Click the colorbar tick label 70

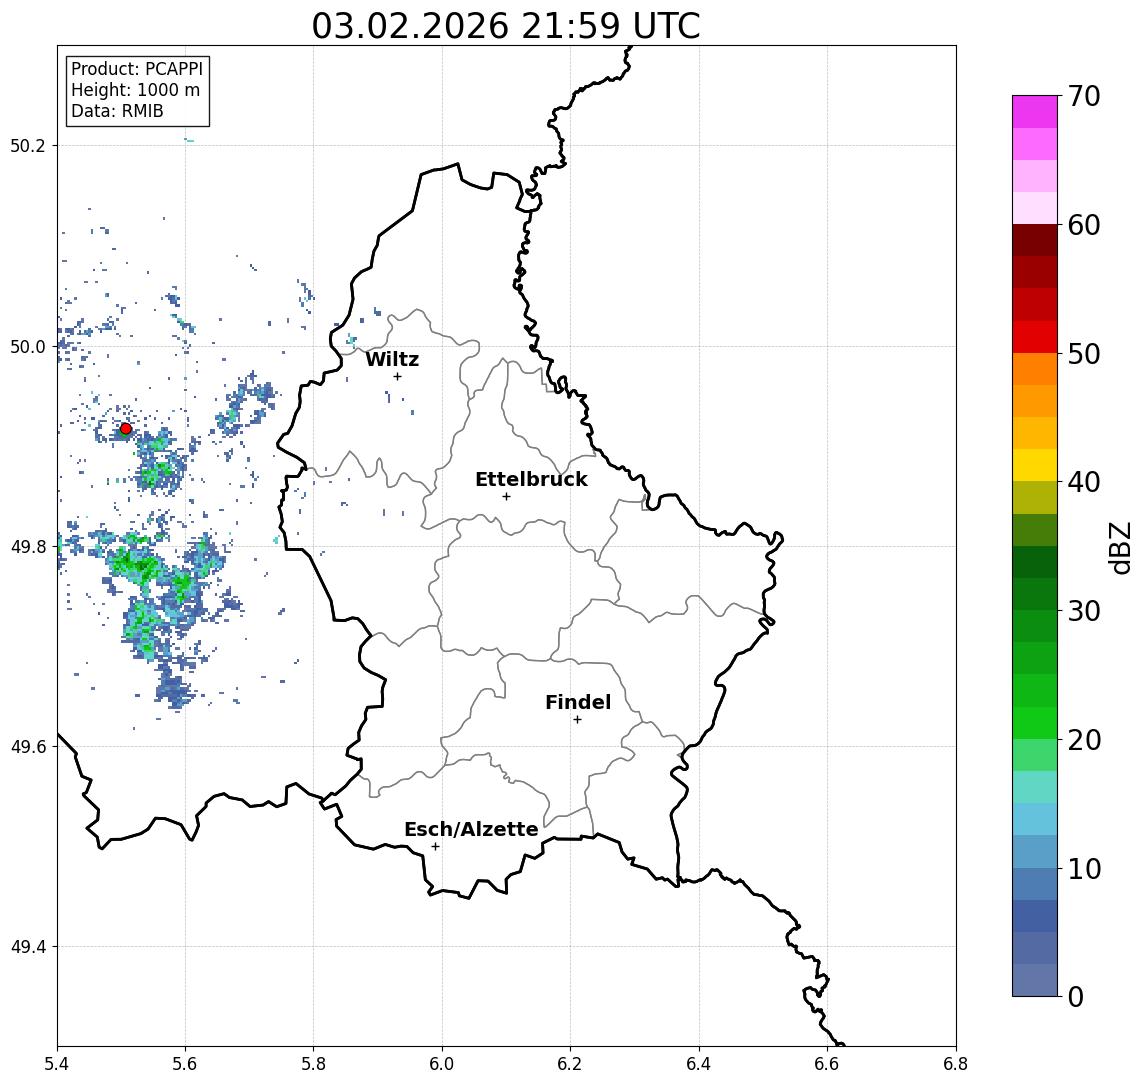pos(1084,96)
